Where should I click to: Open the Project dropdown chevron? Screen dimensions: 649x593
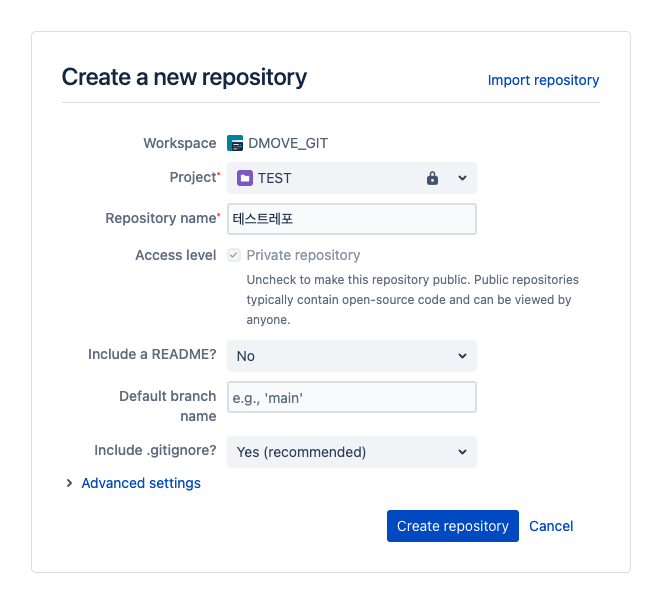pos(462,178)
